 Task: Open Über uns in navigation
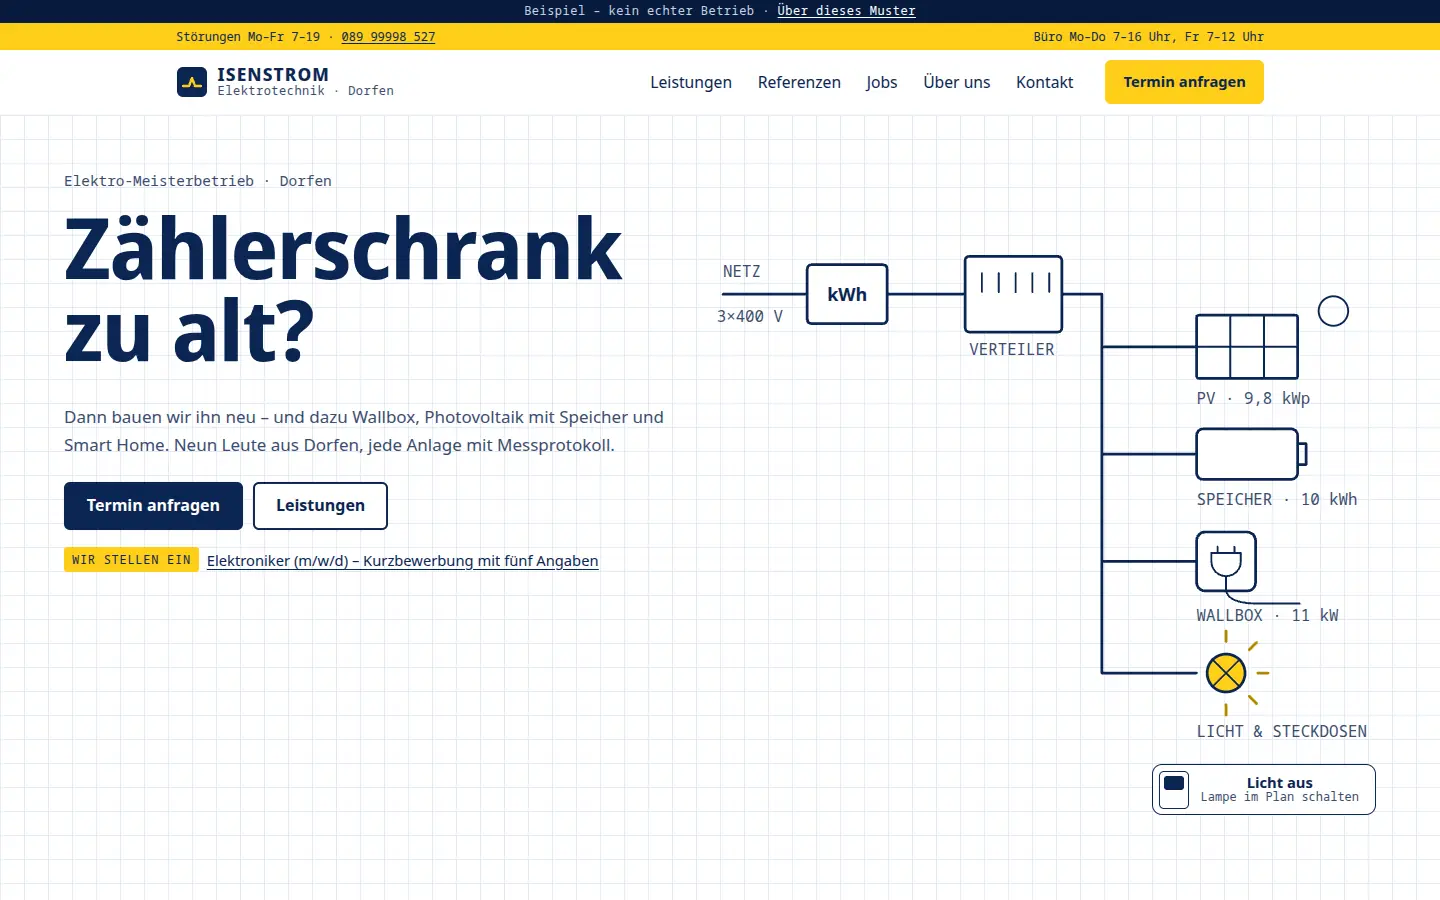coord(957,82)
